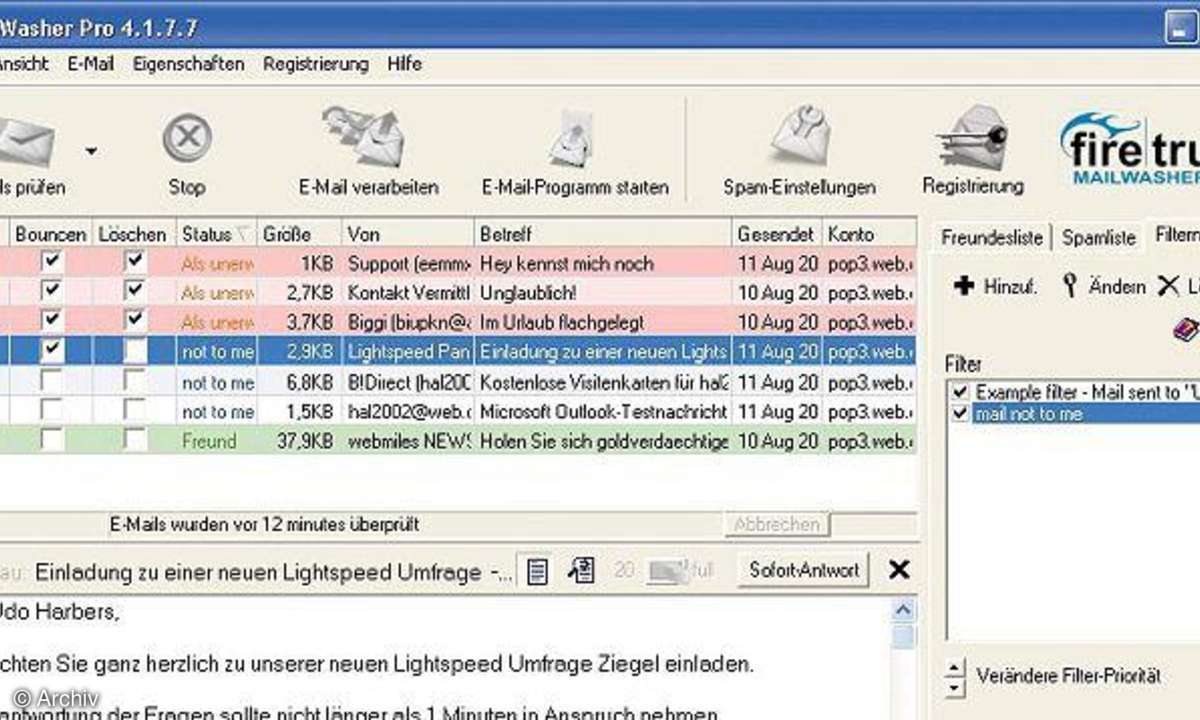This screenshot has height=720, width=1200.
Task: Close the preview pane with the X icon
Action: (x=899, y=570)
